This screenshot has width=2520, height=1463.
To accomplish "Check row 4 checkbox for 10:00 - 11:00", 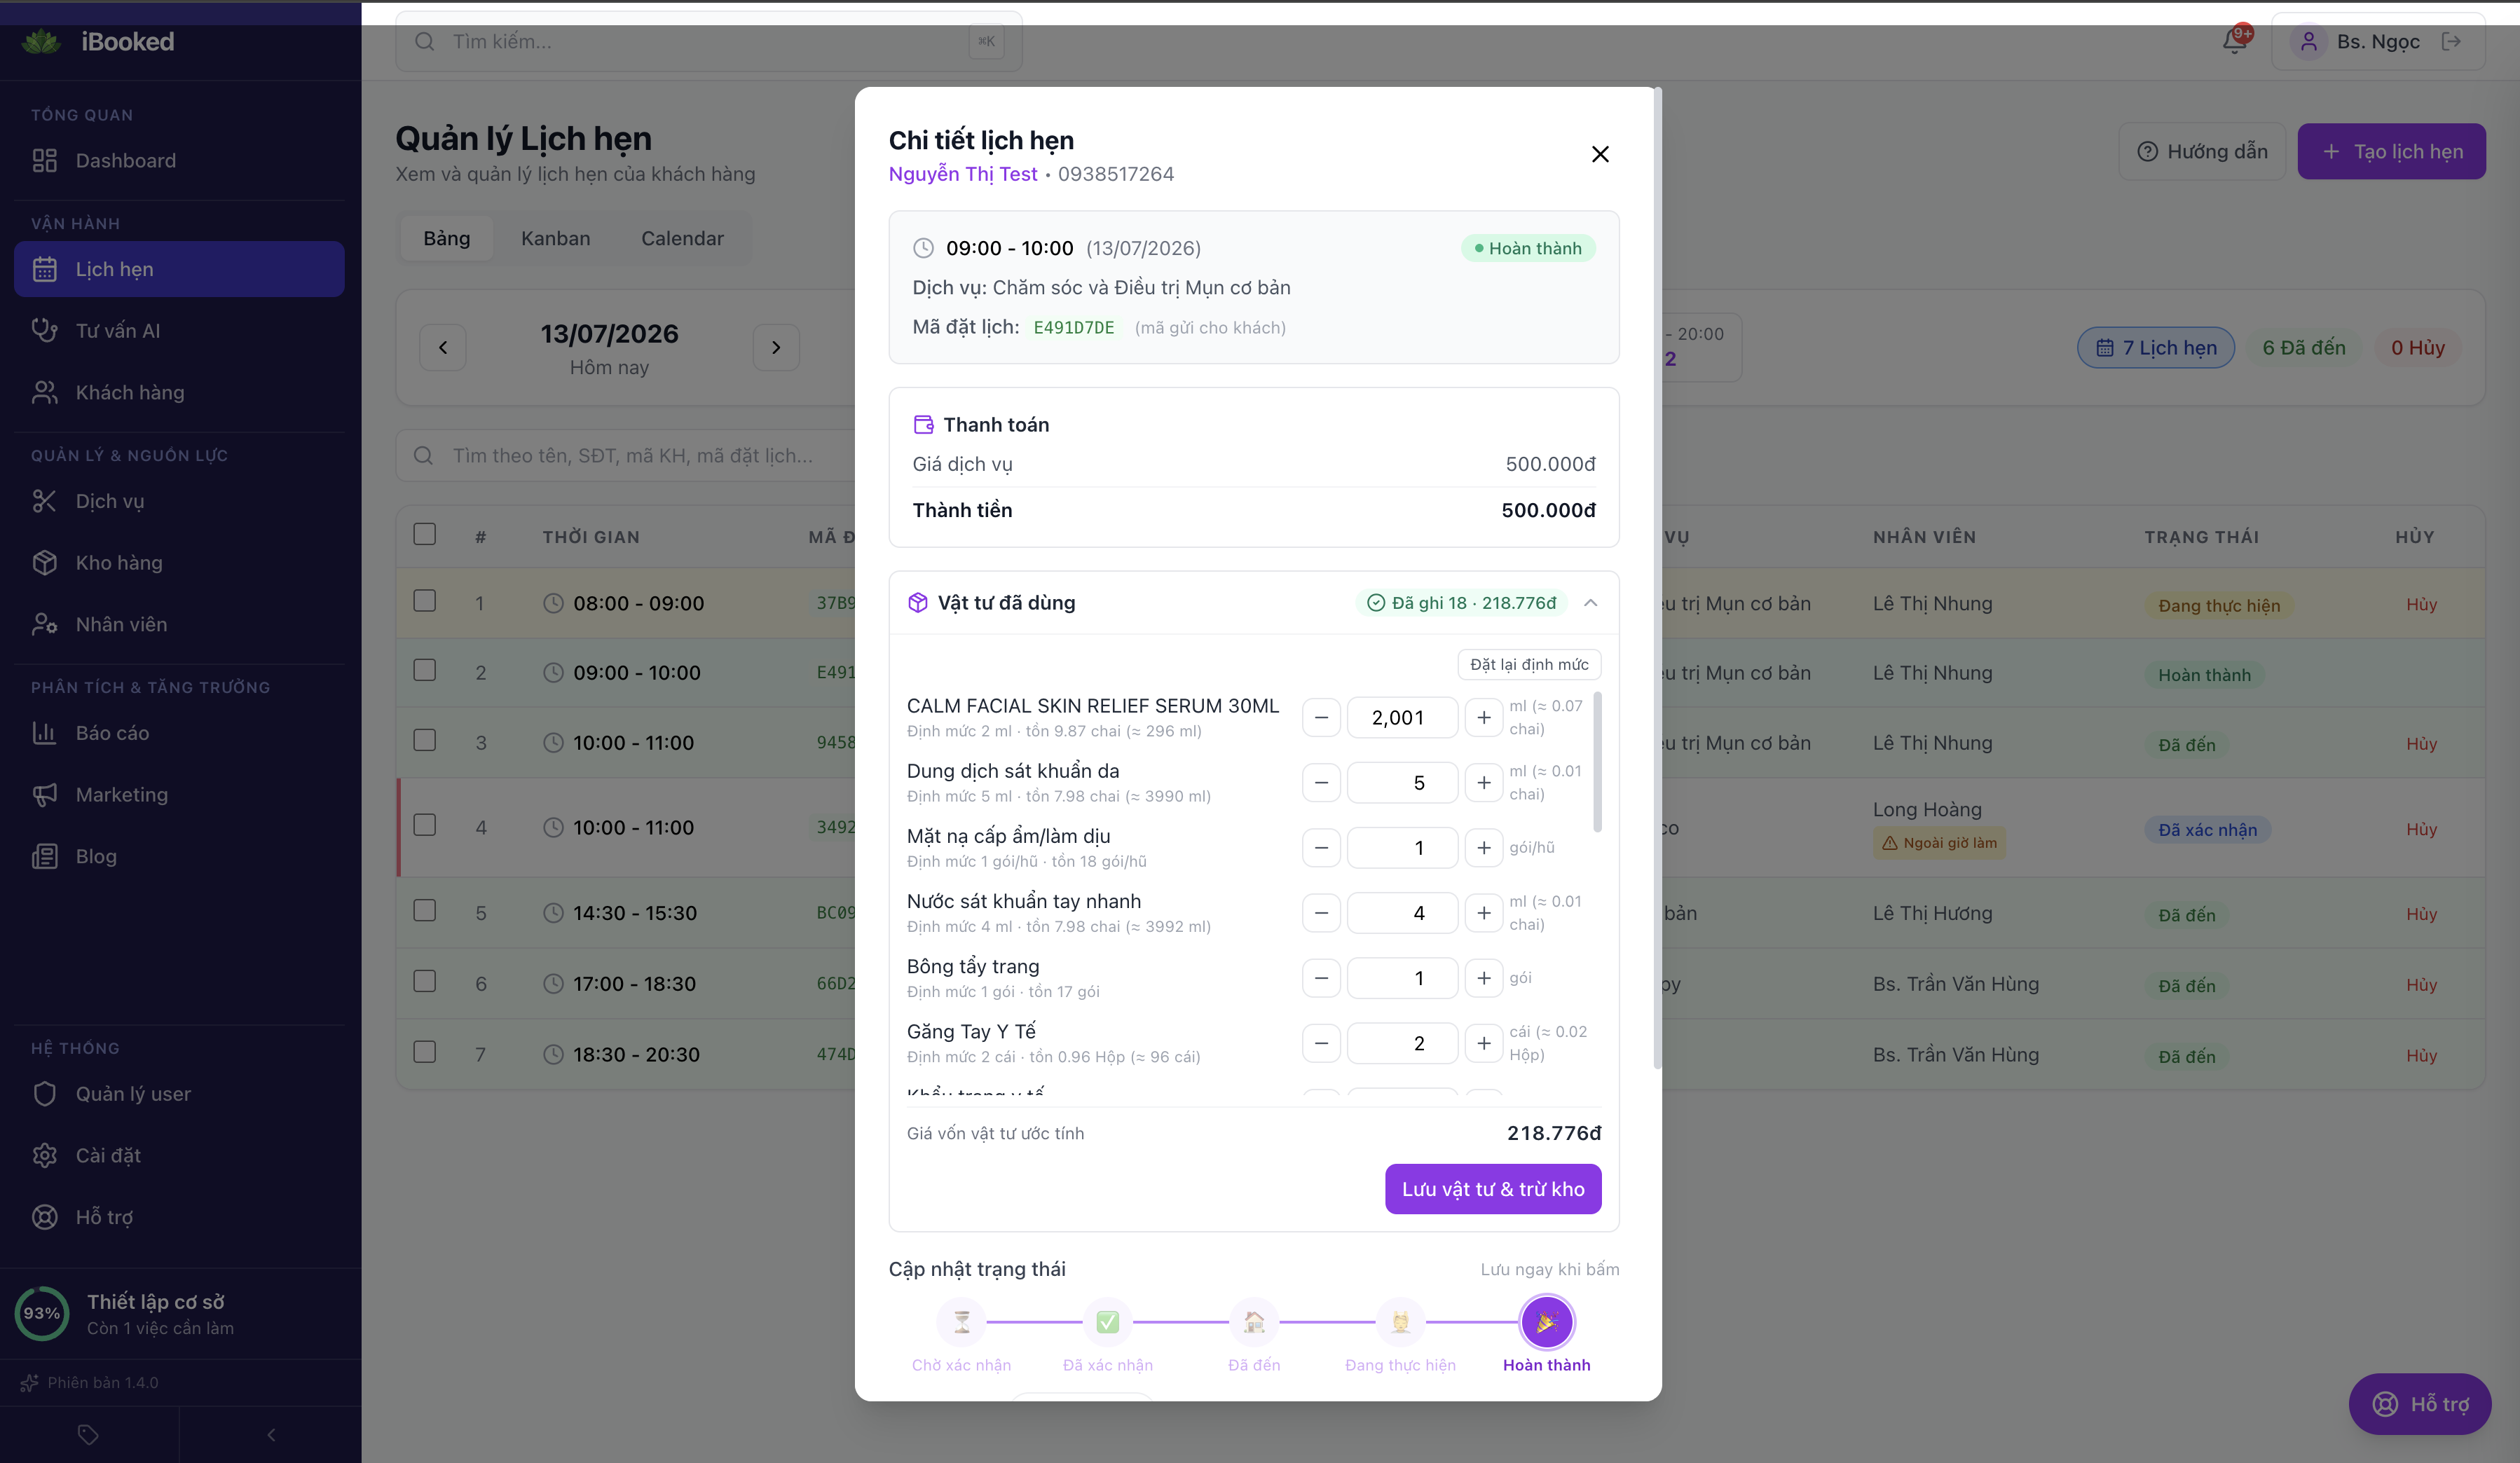I will point(425,825).
